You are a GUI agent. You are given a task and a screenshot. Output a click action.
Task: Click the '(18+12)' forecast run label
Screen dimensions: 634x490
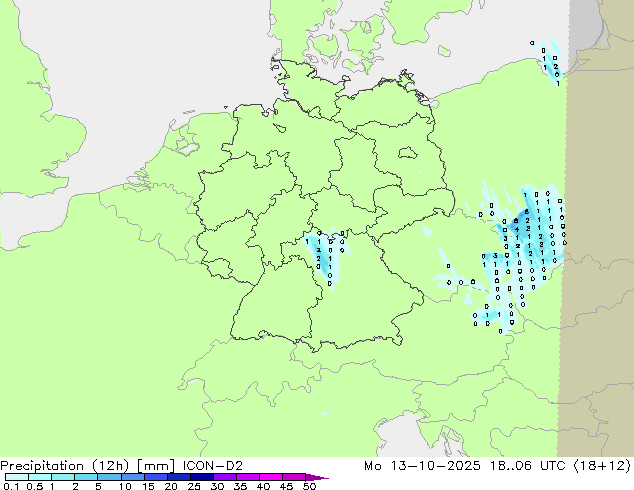[x=602, y=466]
